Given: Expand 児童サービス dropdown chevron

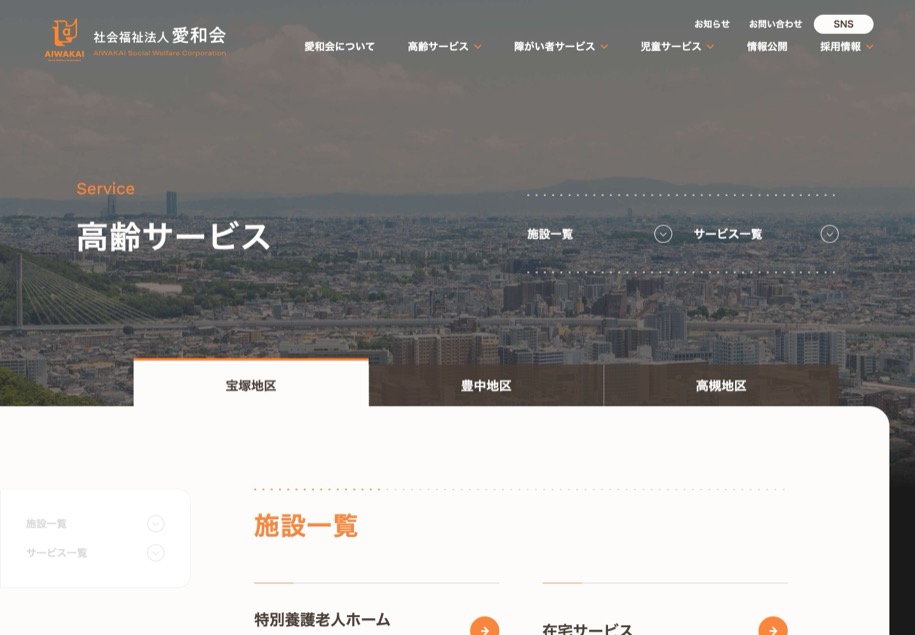Looking at the screenshot, I should tap(710, 47).
